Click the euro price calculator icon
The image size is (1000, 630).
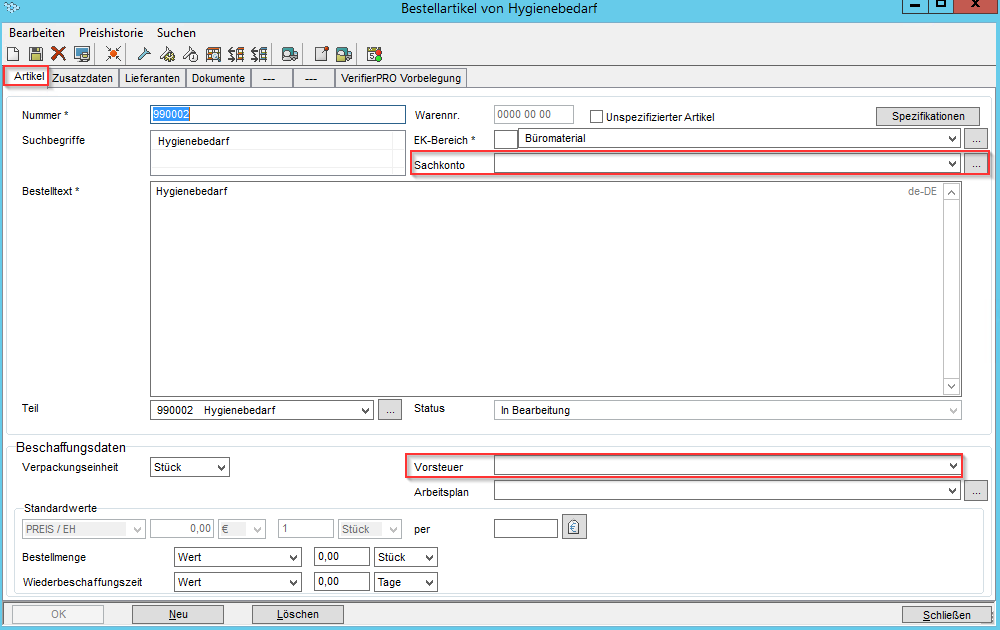(574, 528)
